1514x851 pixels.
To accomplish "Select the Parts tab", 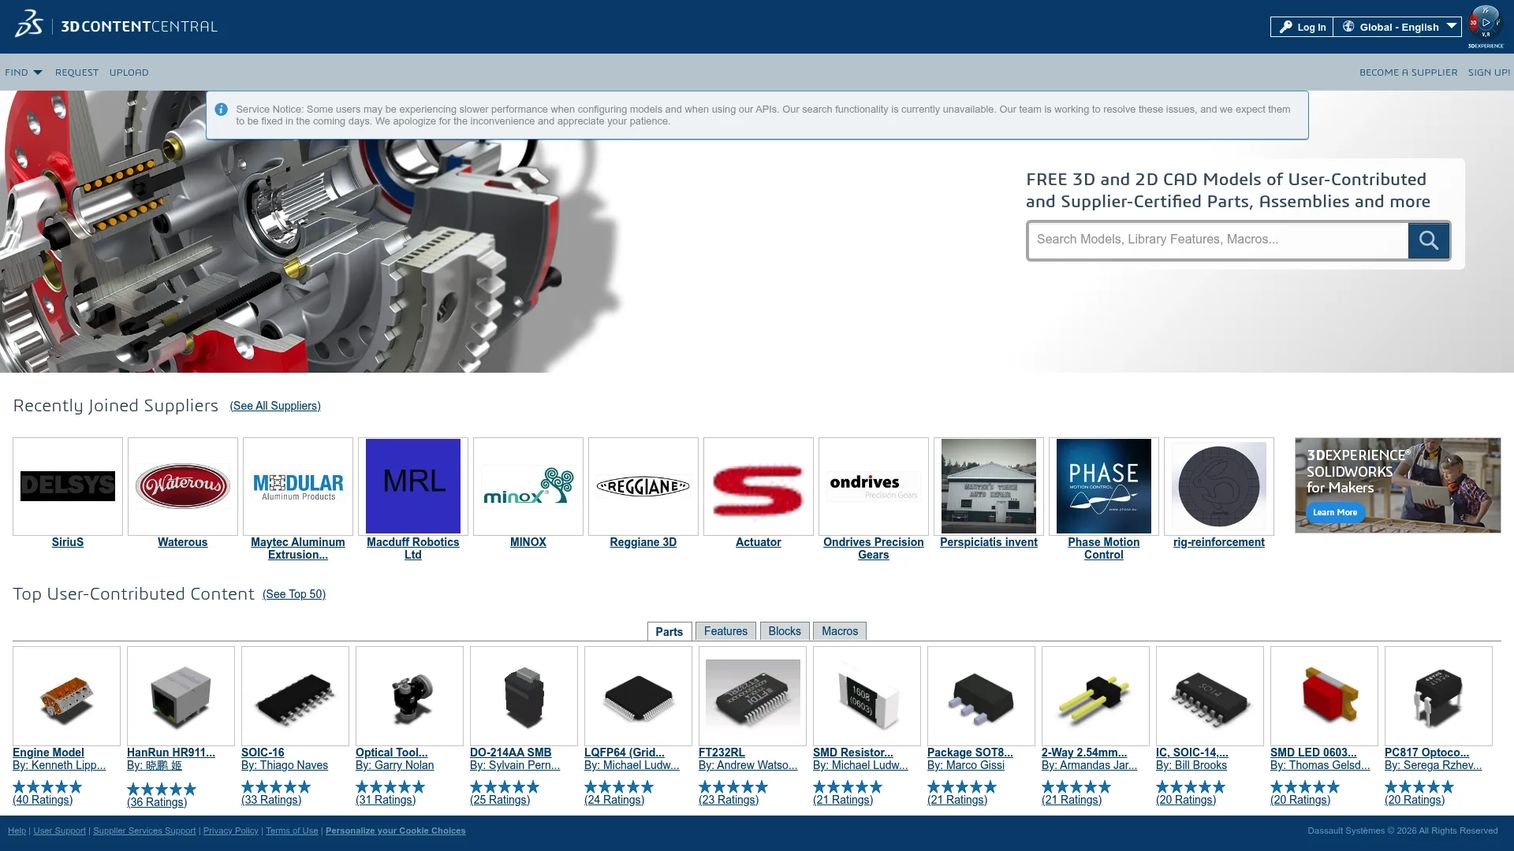I will click(669, 631).
